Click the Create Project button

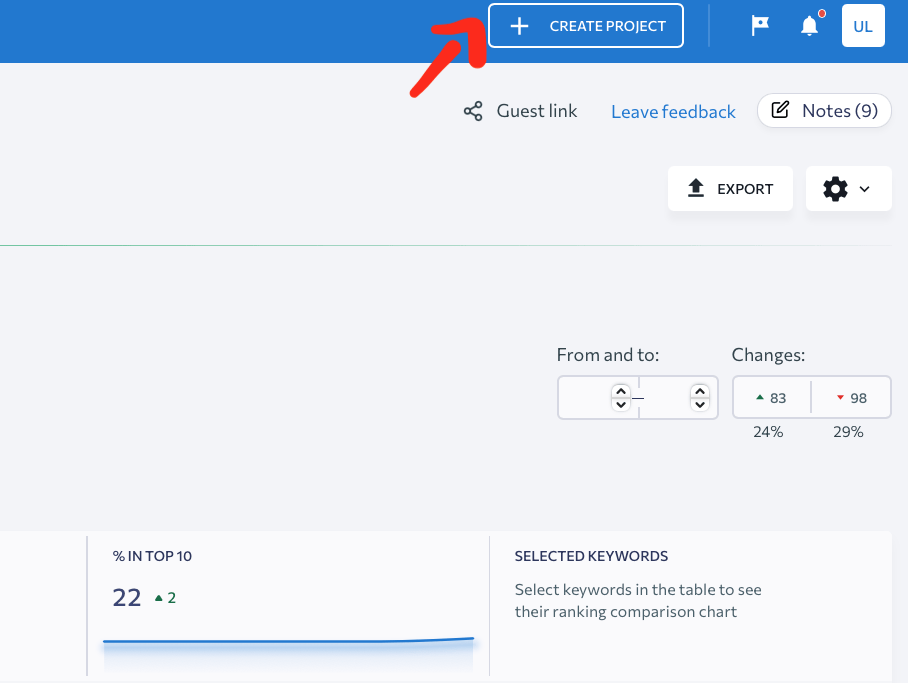[x=586, y=26]
